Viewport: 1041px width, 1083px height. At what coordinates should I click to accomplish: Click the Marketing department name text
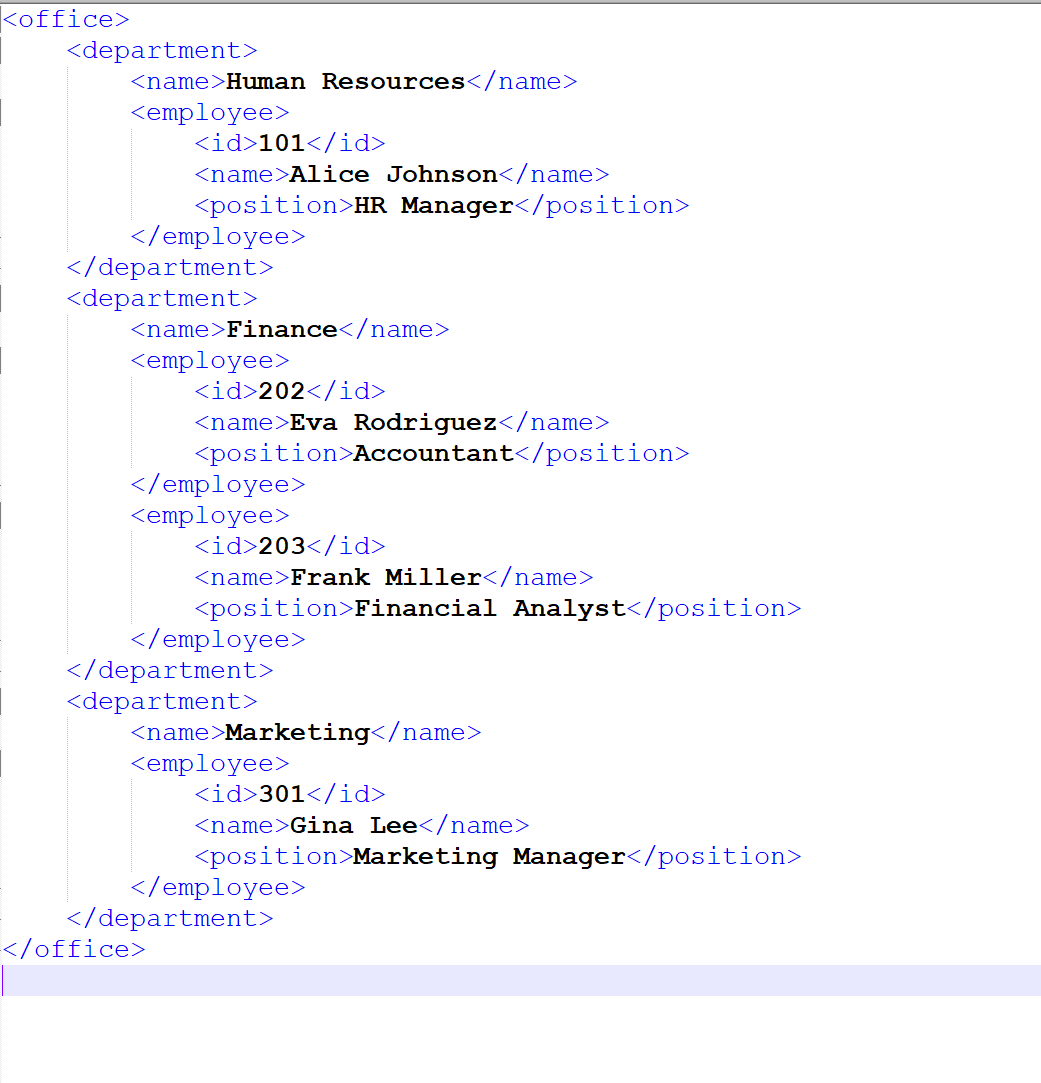pos(297,732)
